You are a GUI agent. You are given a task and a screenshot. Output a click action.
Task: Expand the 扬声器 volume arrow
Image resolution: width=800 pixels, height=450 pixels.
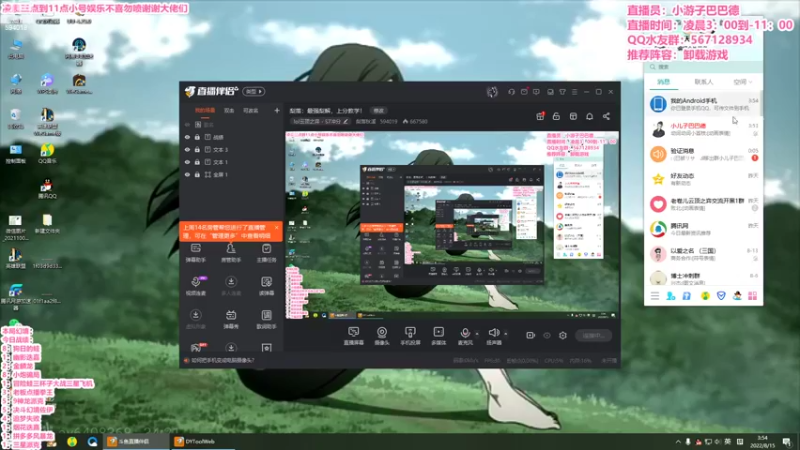click(x=506, y=334)
